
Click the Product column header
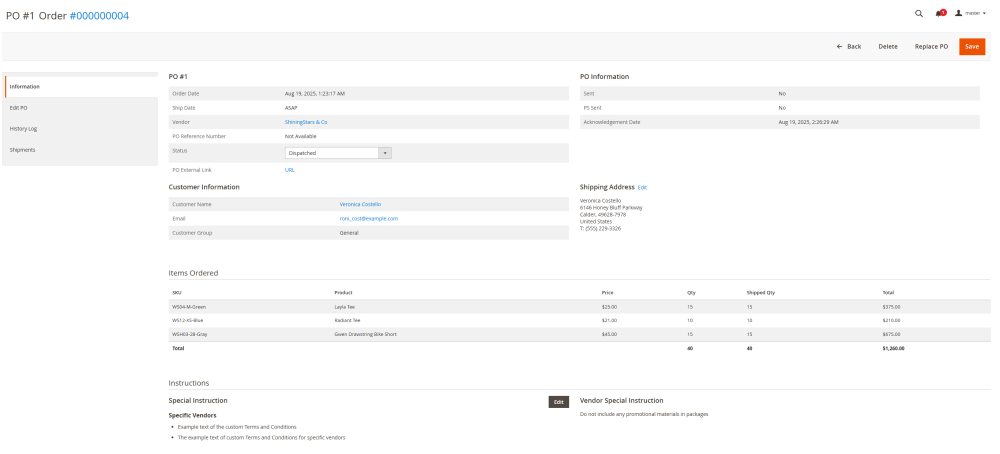[x=344, y=293]
